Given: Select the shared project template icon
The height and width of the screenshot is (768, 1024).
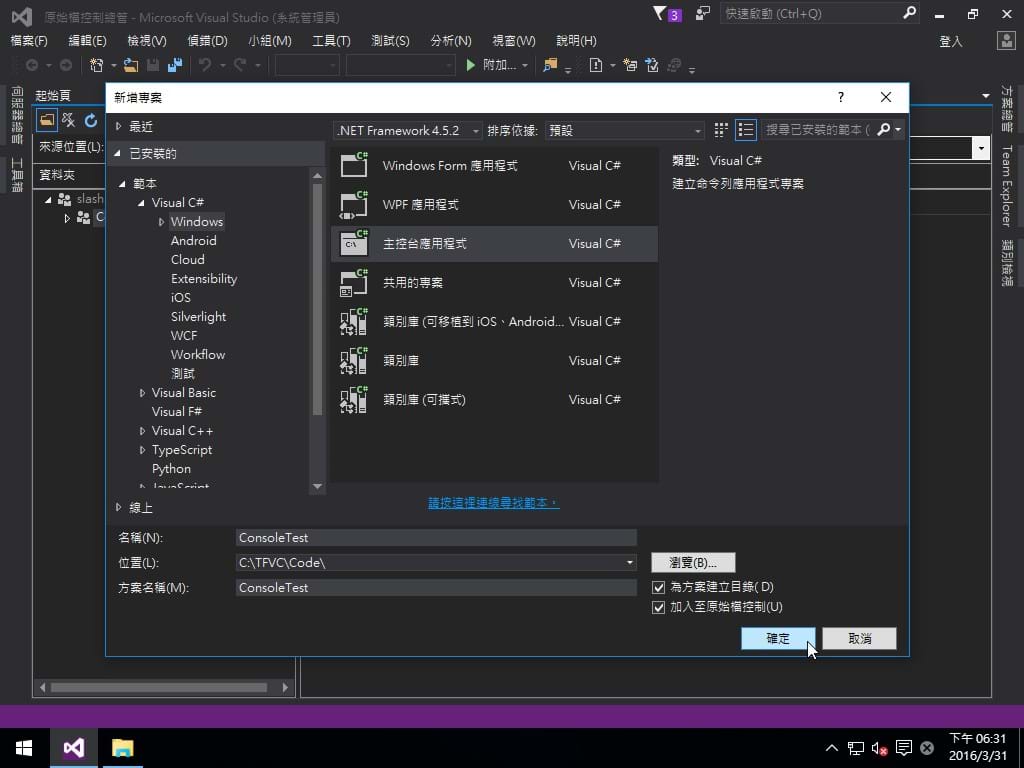Looking at the screenshot, I should 354,283.
